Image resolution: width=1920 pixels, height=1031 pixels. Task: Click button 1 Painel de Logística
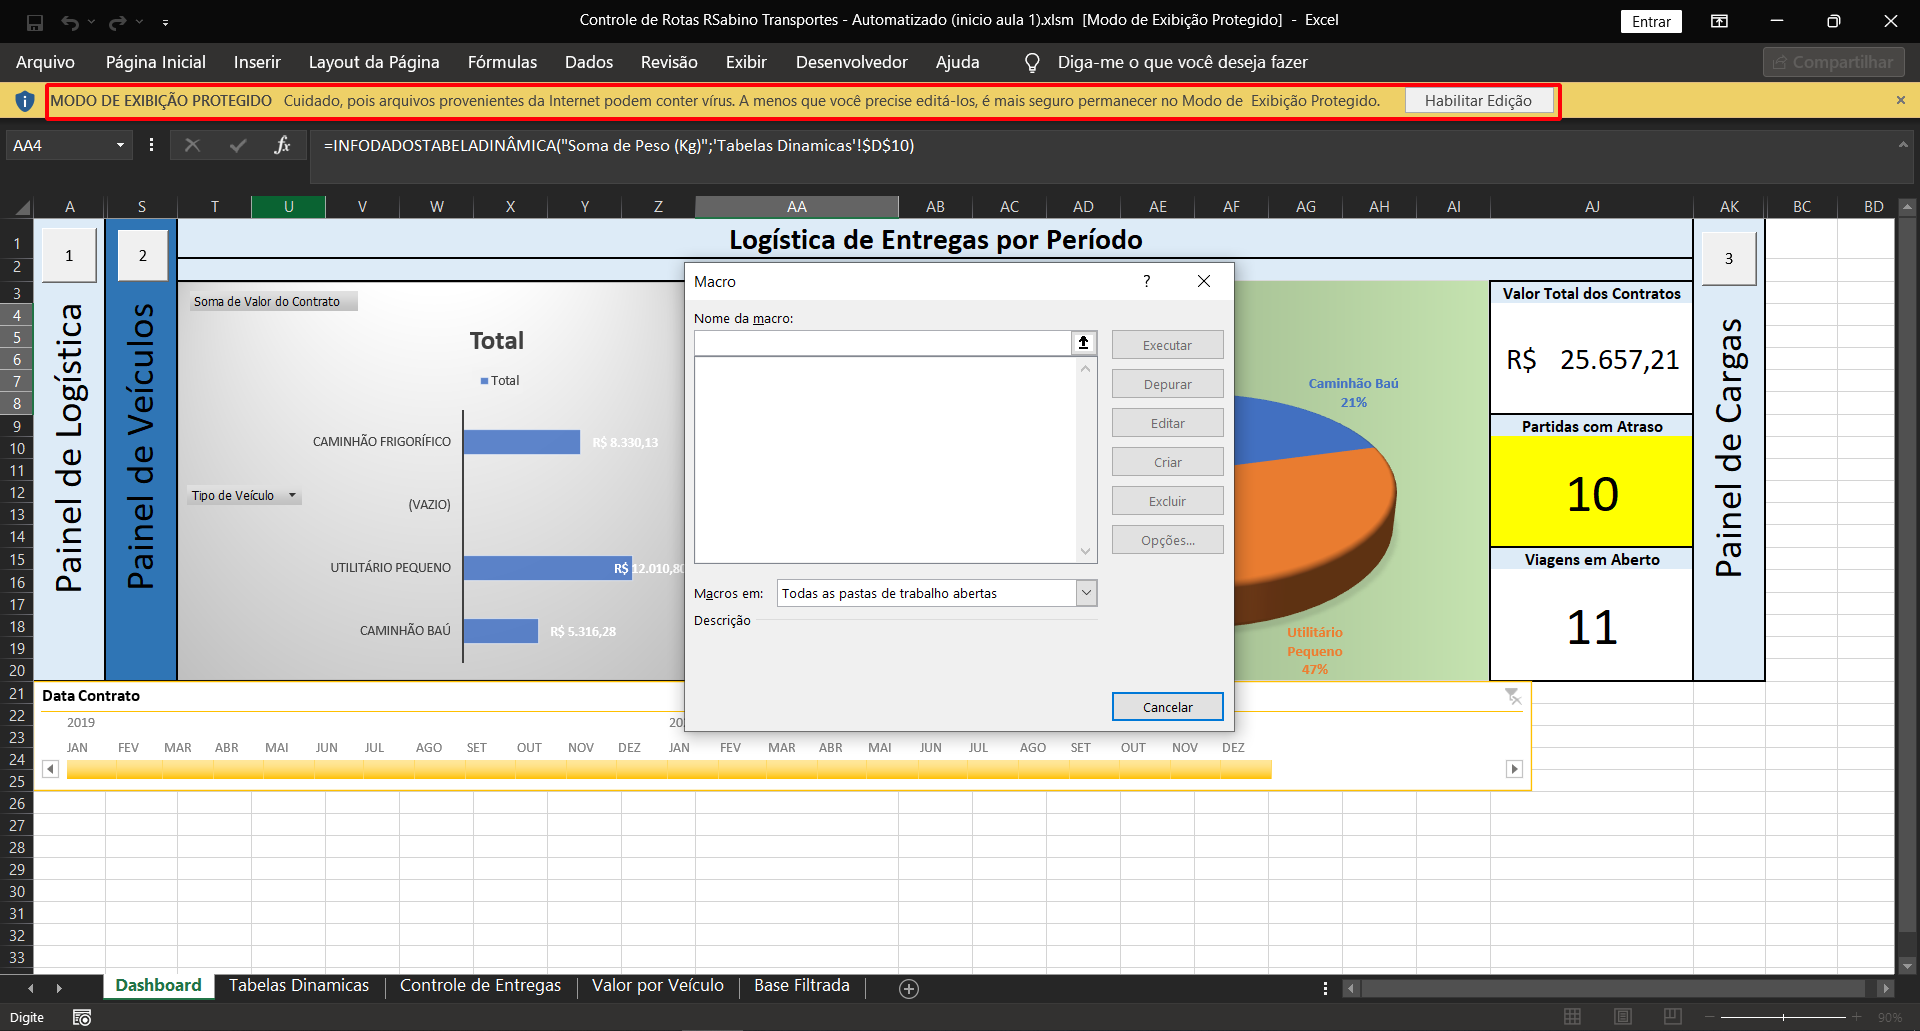tap(69, 256)
